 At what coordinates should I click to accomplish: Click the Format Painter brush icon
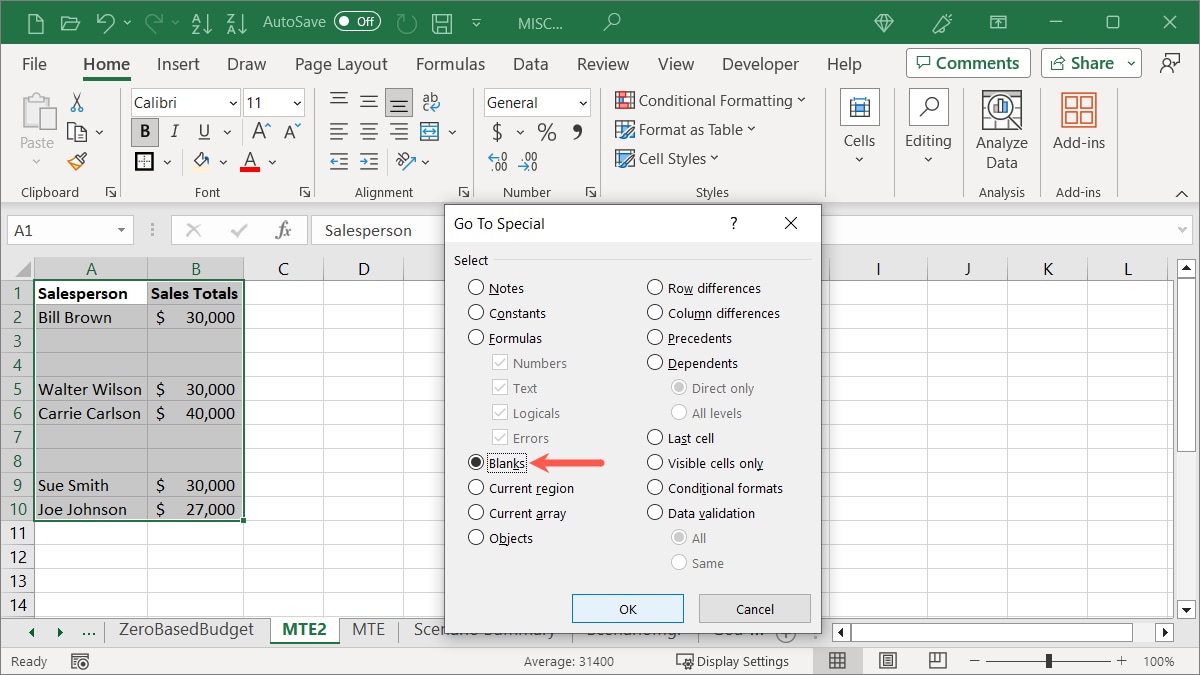click(77, 161)
